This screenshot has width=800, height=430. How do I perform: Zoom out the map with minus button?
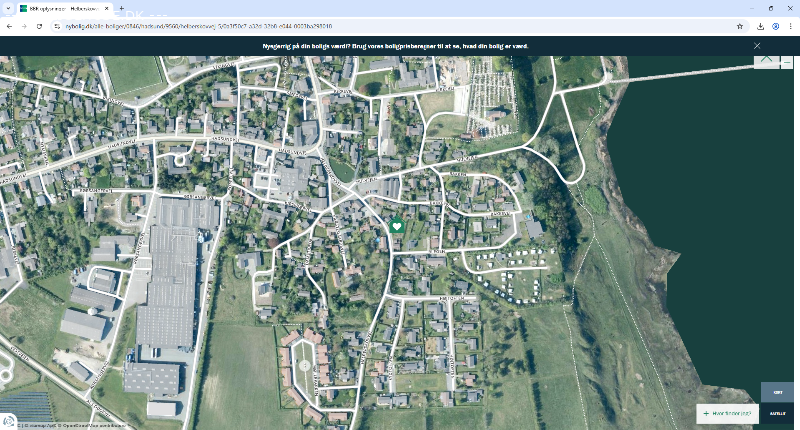[x=787, y=62]
